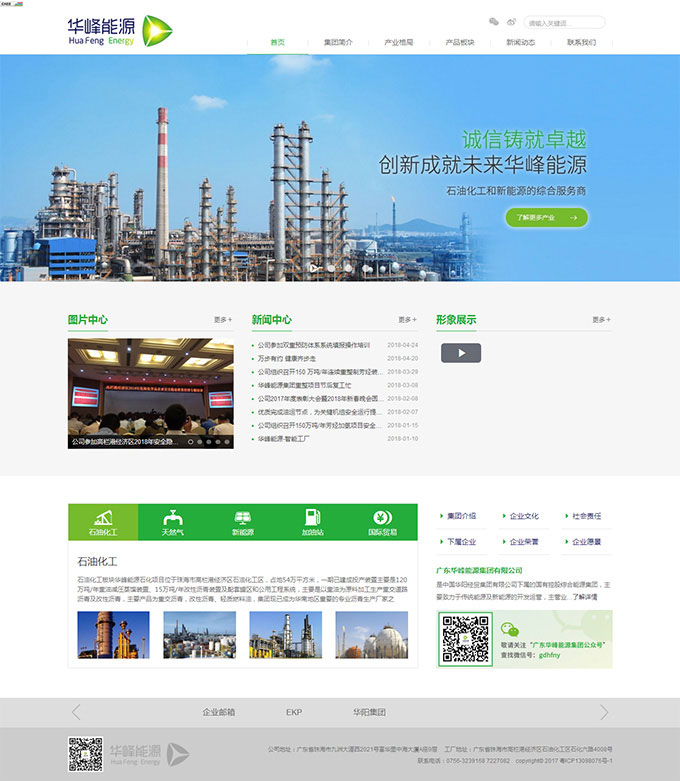This screenshot has height=781, width=680.
Task: Open the 企业邮箱 link in footer
Action: pos(218,712)
